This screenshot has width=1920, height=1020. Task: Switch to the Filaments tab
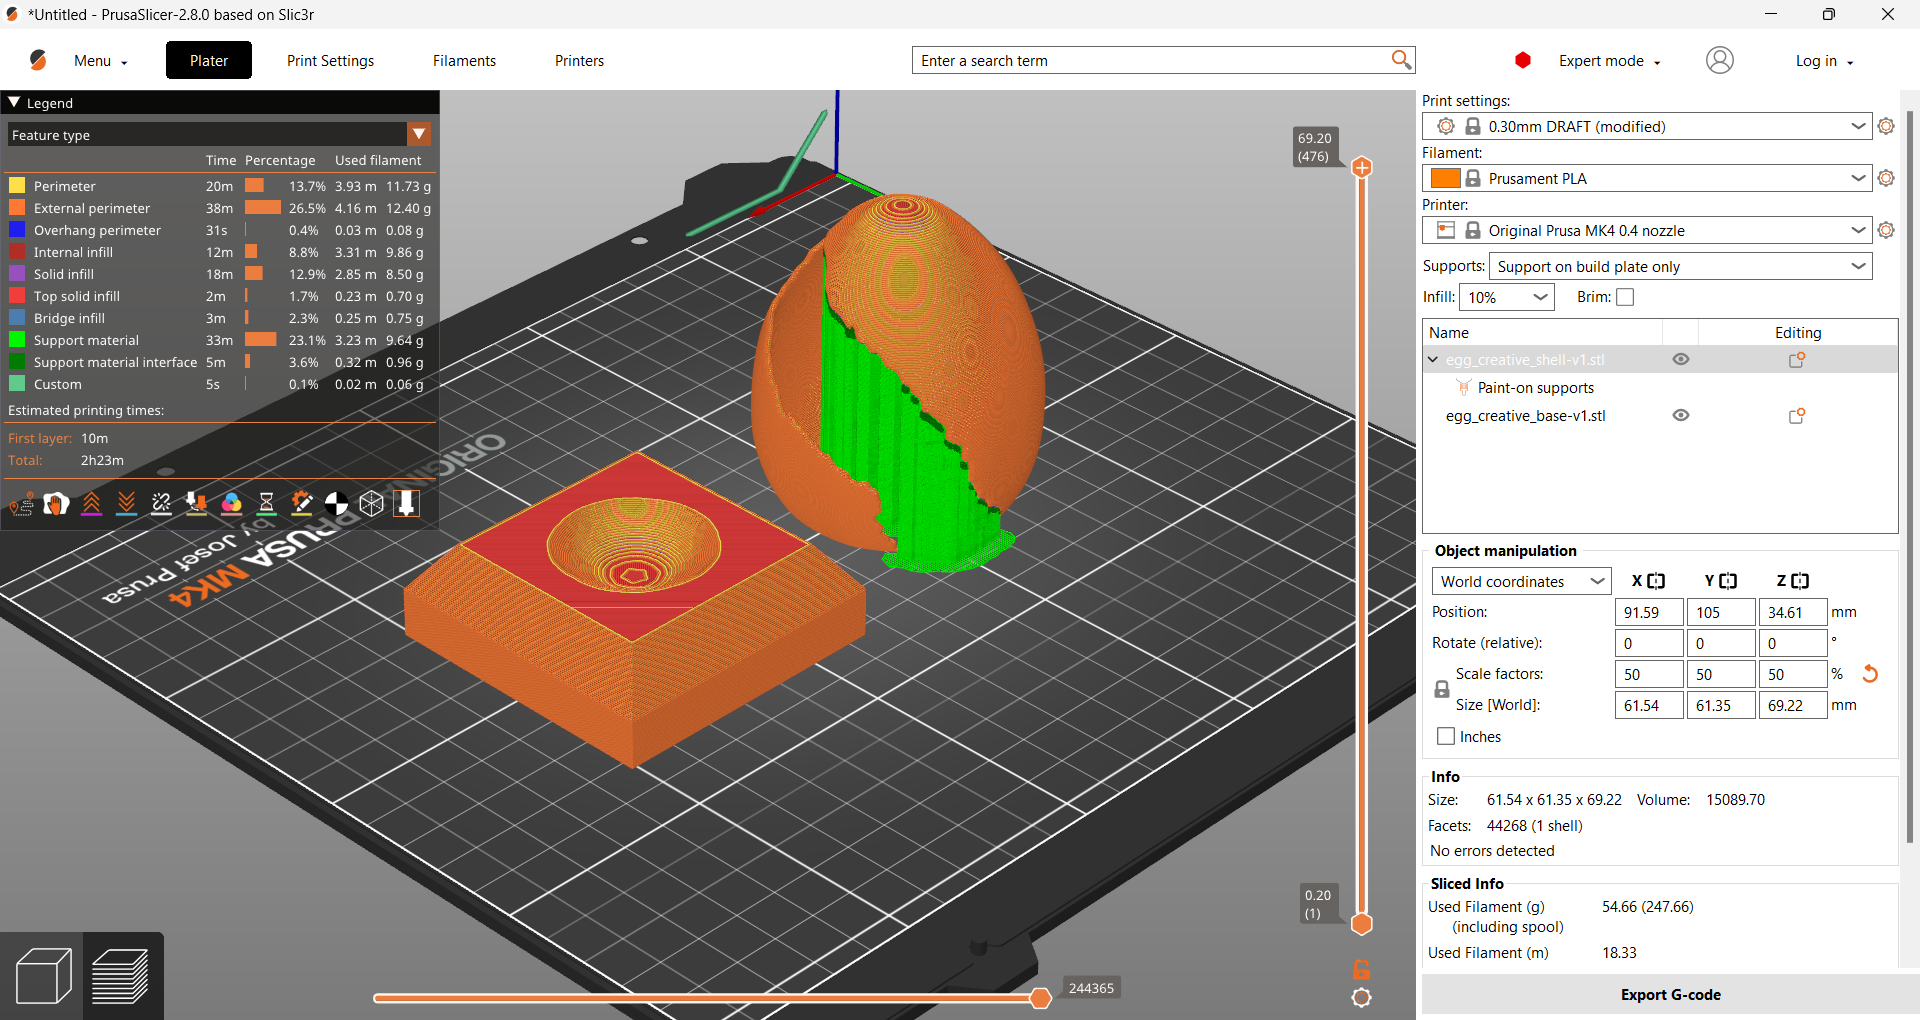coord(464,60)
